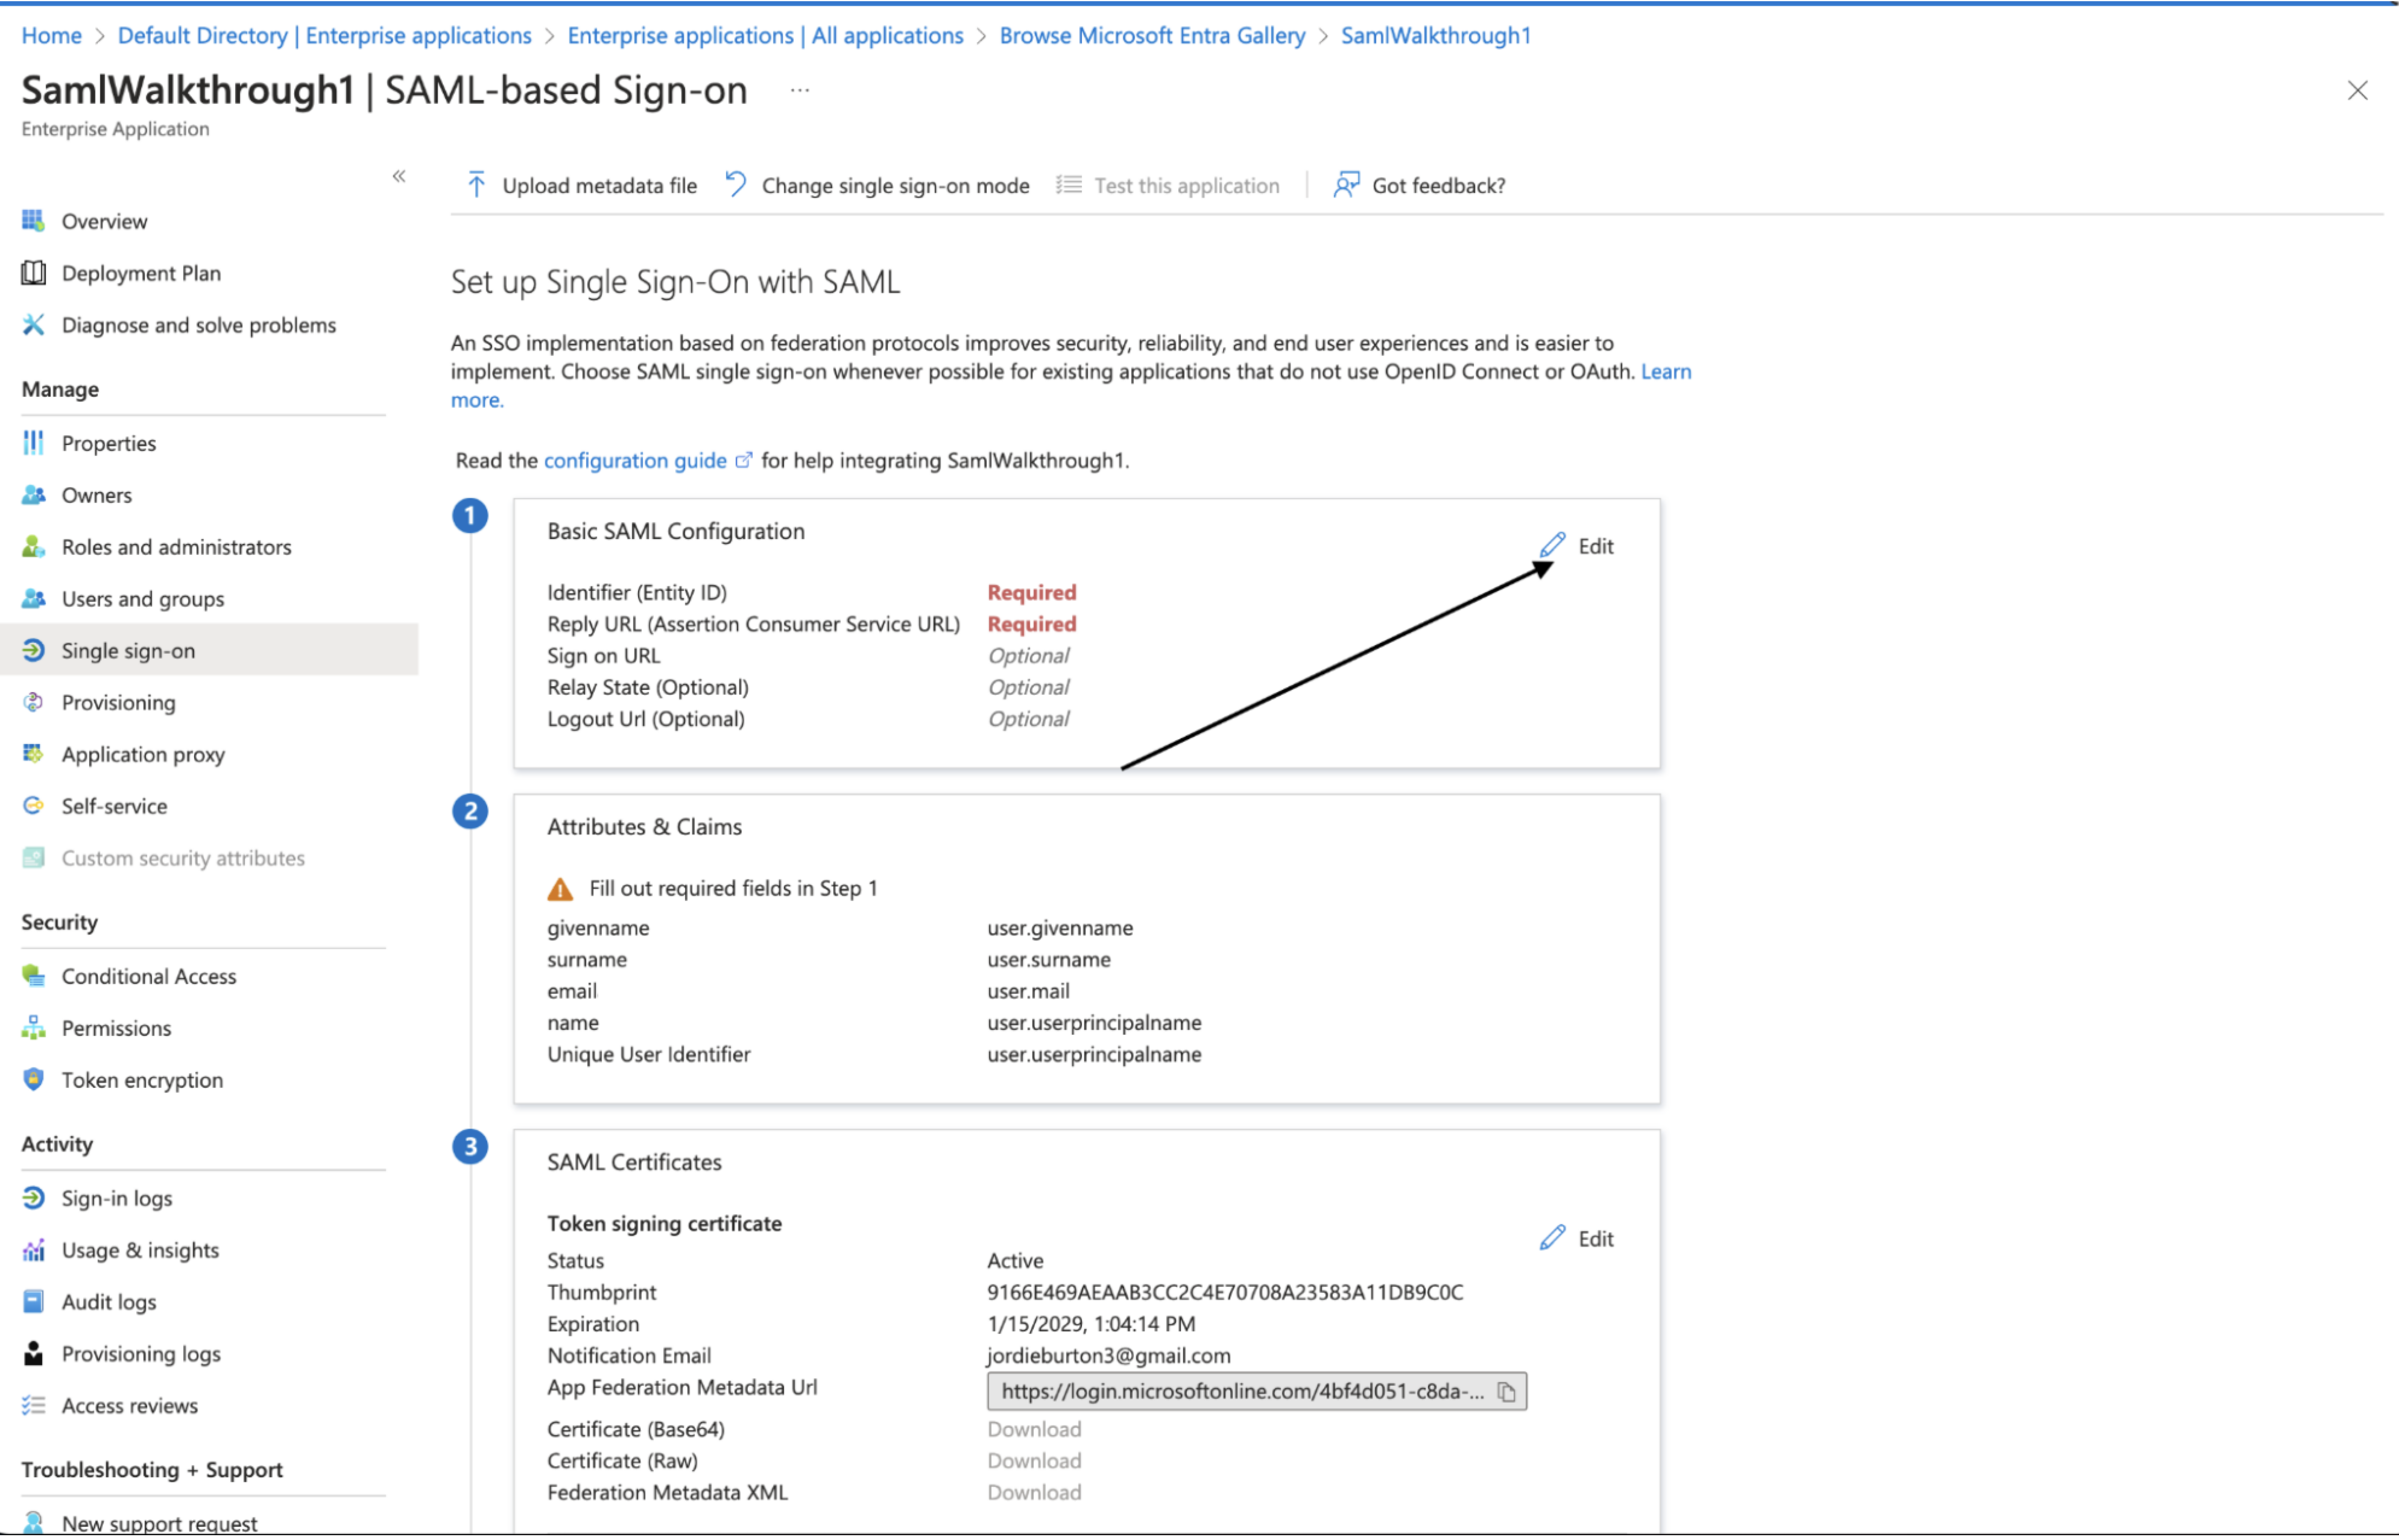This screenshot has width=2399, height=1540.
Task: Close the SAML-based Sign-on blade
Action: tap(2357, 91)
